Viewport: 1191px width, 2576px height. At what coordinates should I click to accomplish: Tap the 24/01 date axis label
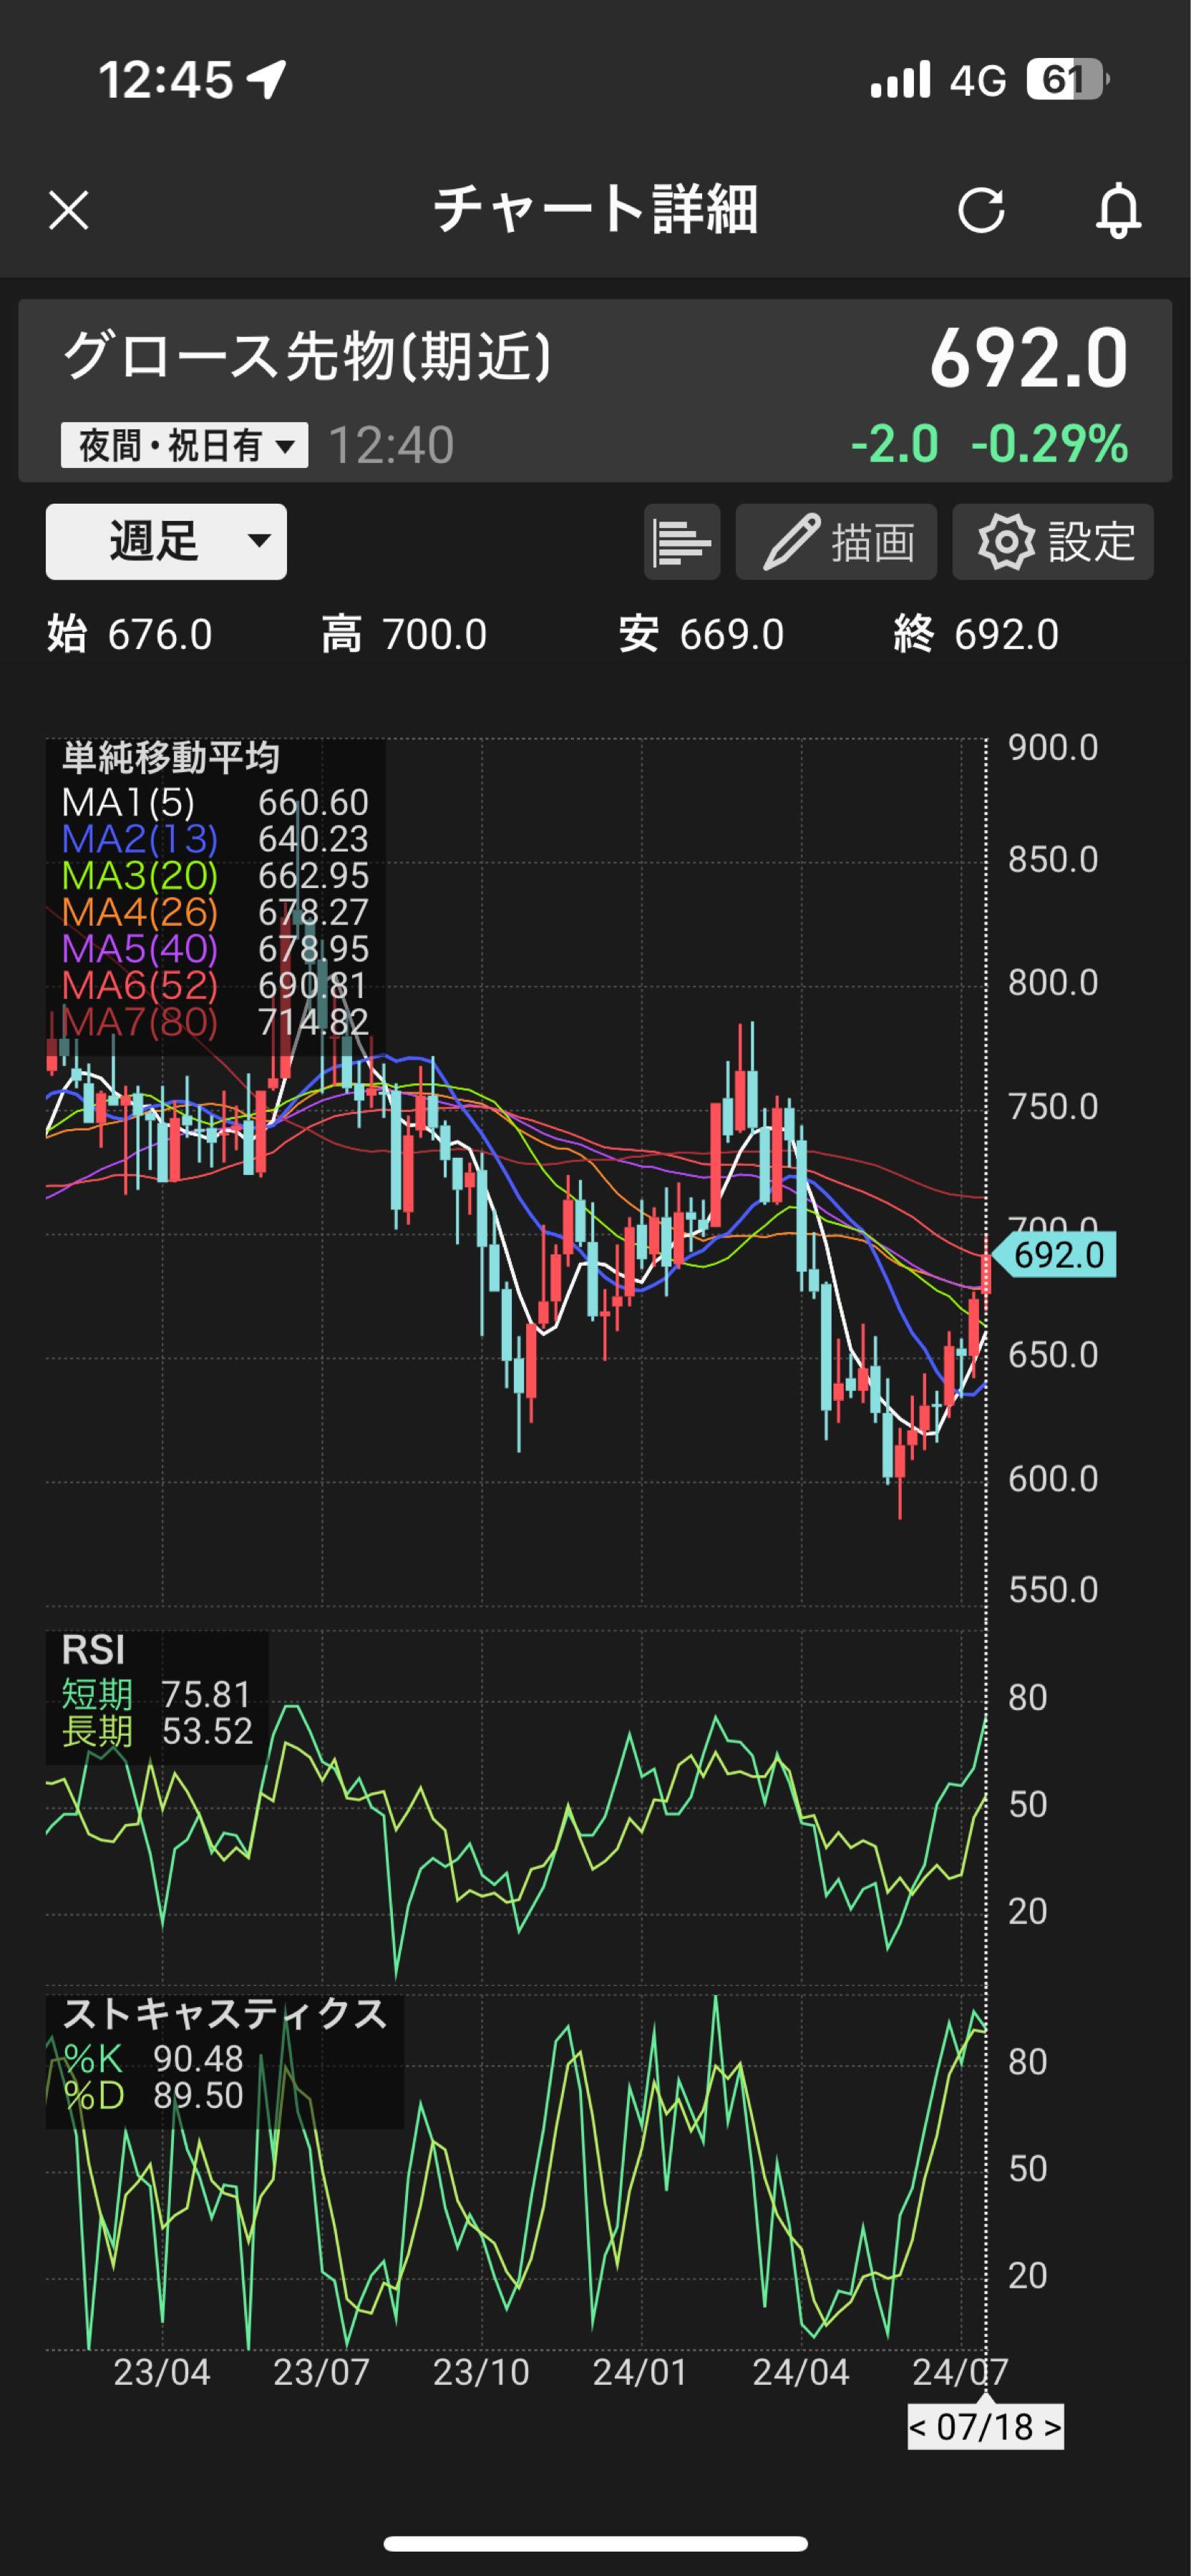point(640,2371)
